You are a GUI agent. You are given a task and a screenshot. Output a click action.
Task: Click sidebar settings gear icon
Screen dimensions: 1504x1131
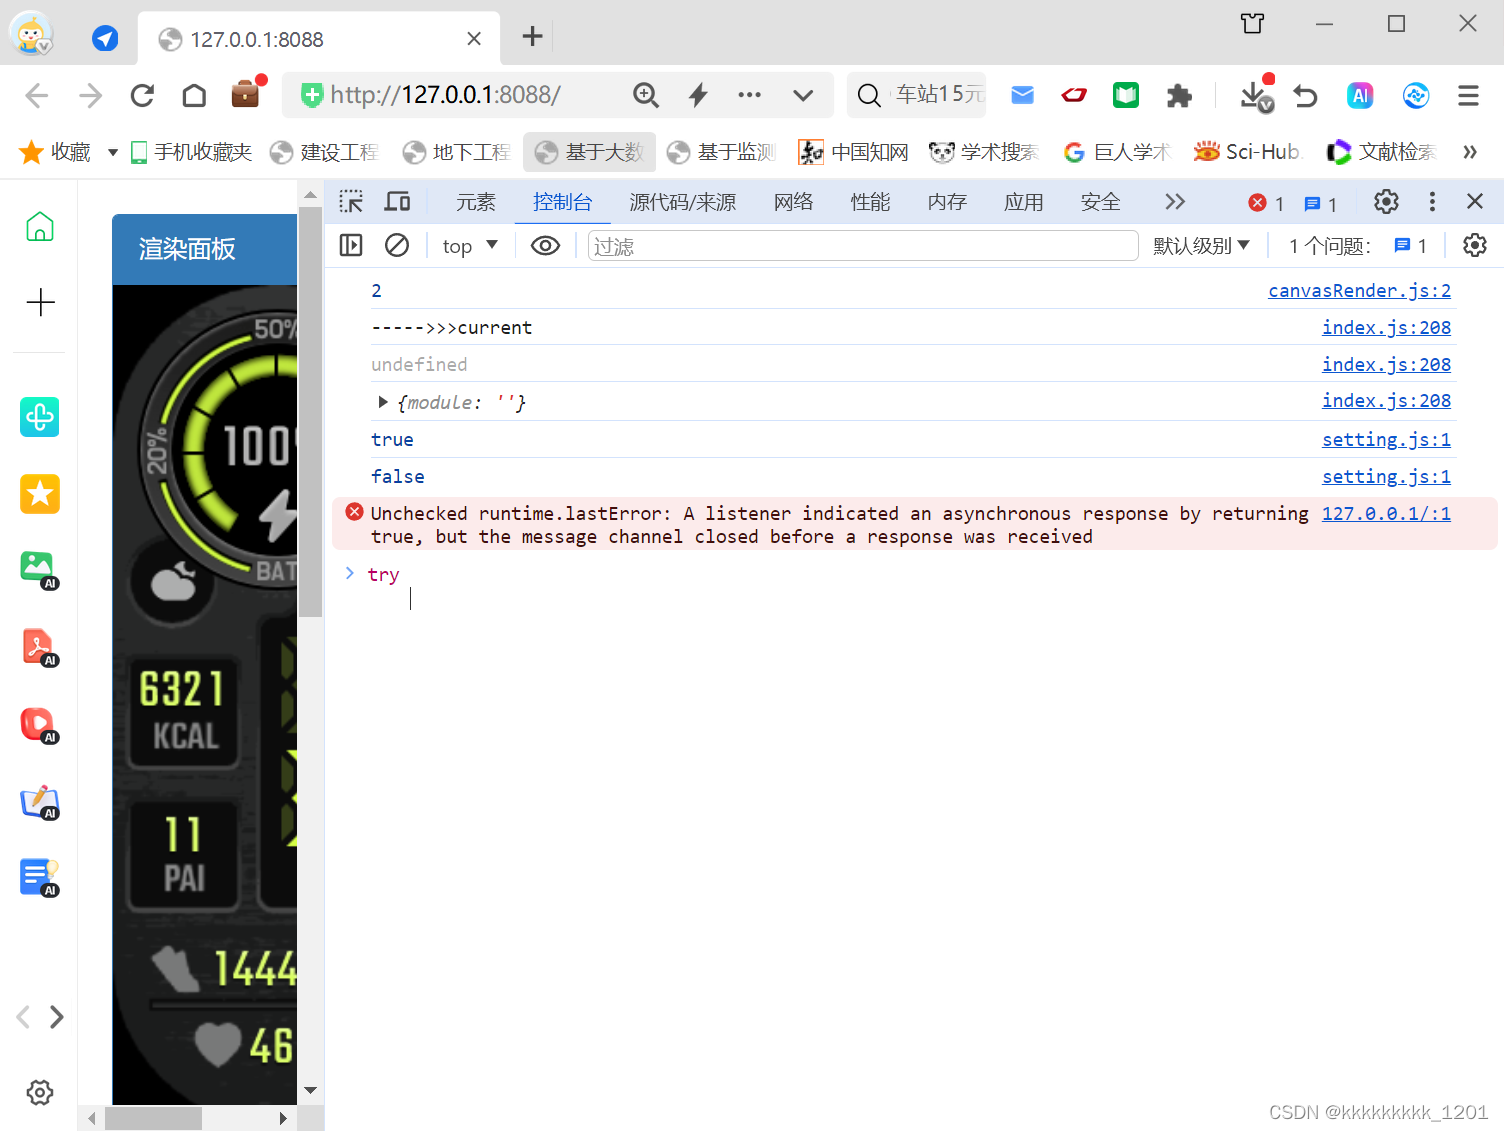coord(40,1092)
